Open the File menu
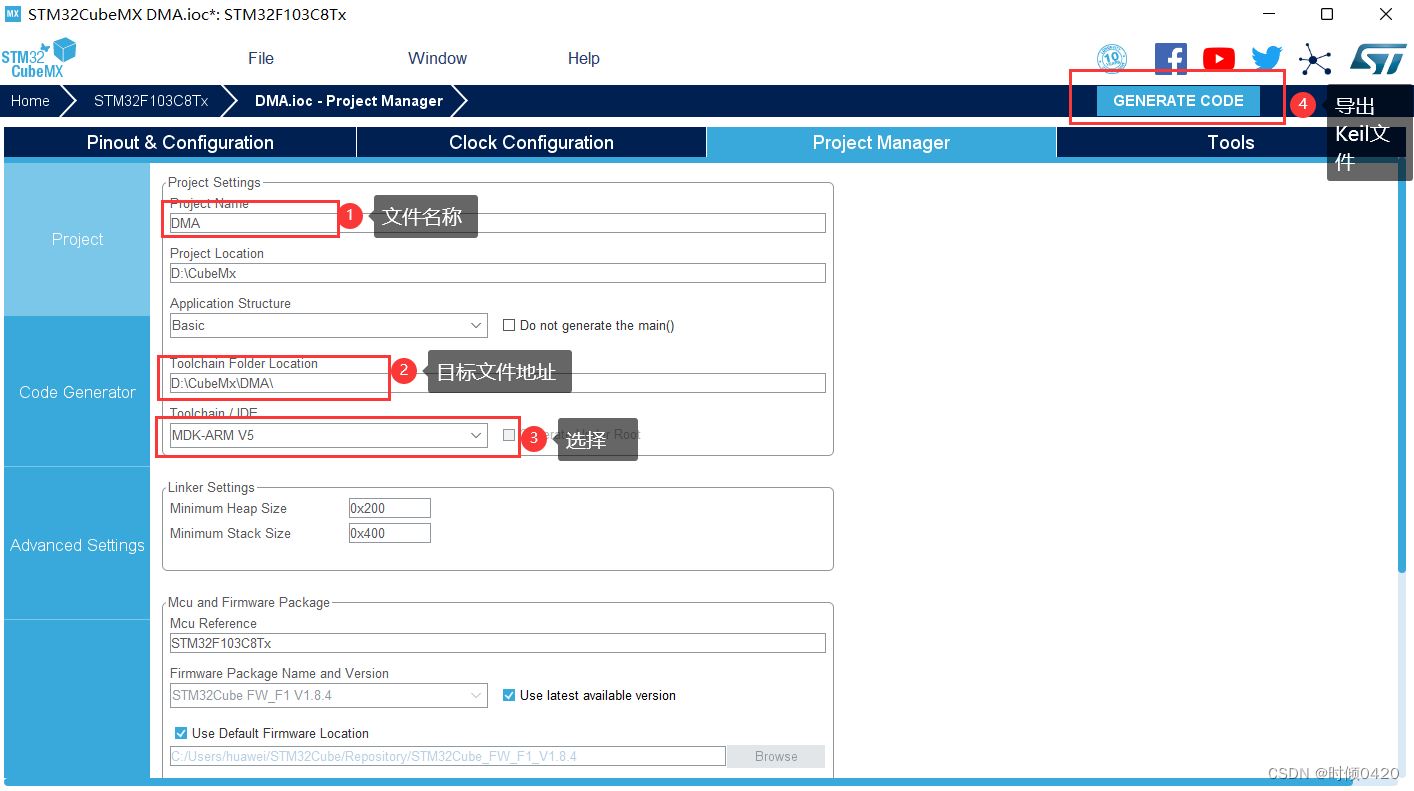Viewport: 1414px width, 791px height. coord(261,58)
